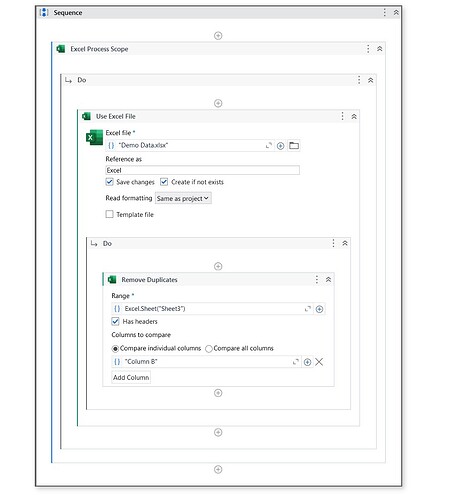Click the Reference as text field

tap(202, 170)
